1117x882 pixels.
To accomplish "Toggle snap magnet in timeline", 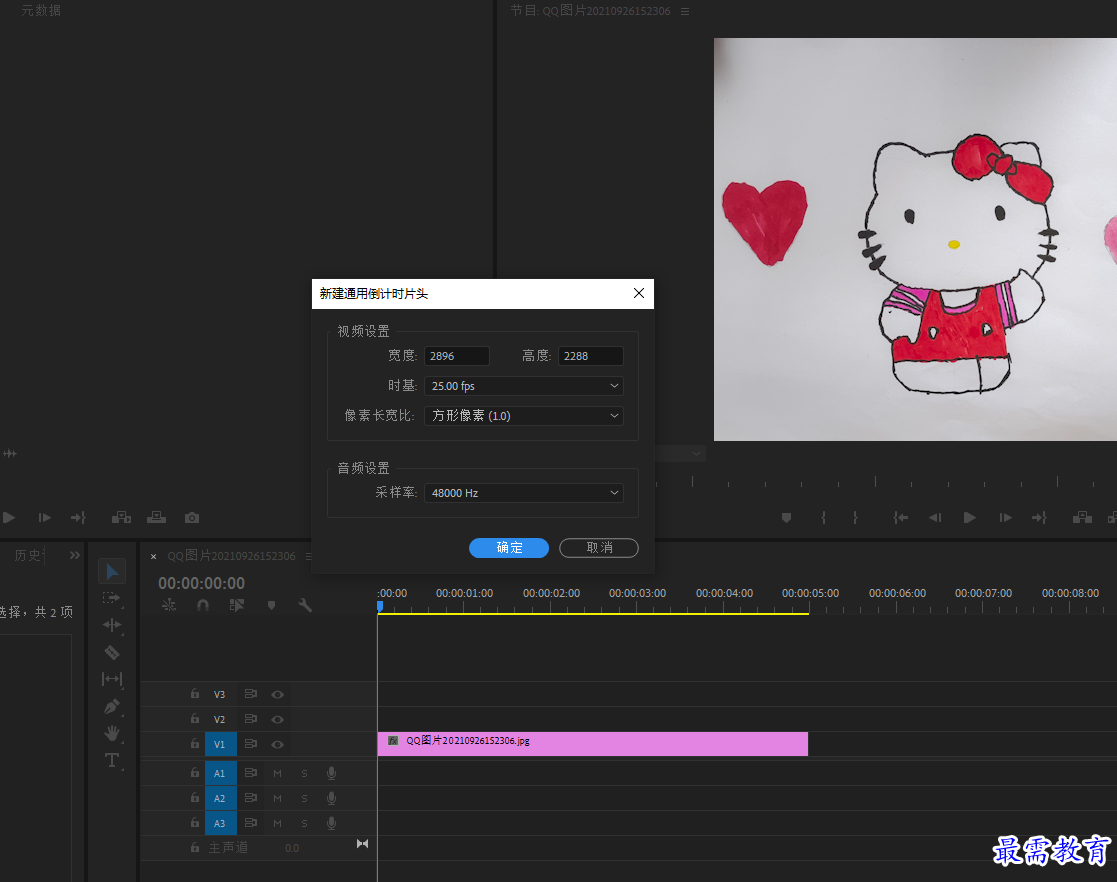I will (x=203, y=605).
